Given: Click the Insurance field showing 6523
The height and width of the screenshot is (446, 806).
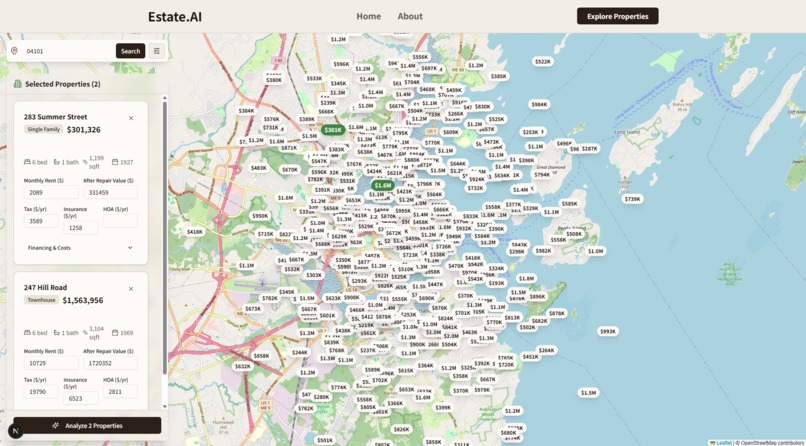Looking at the screenshot, I should 81,398.
